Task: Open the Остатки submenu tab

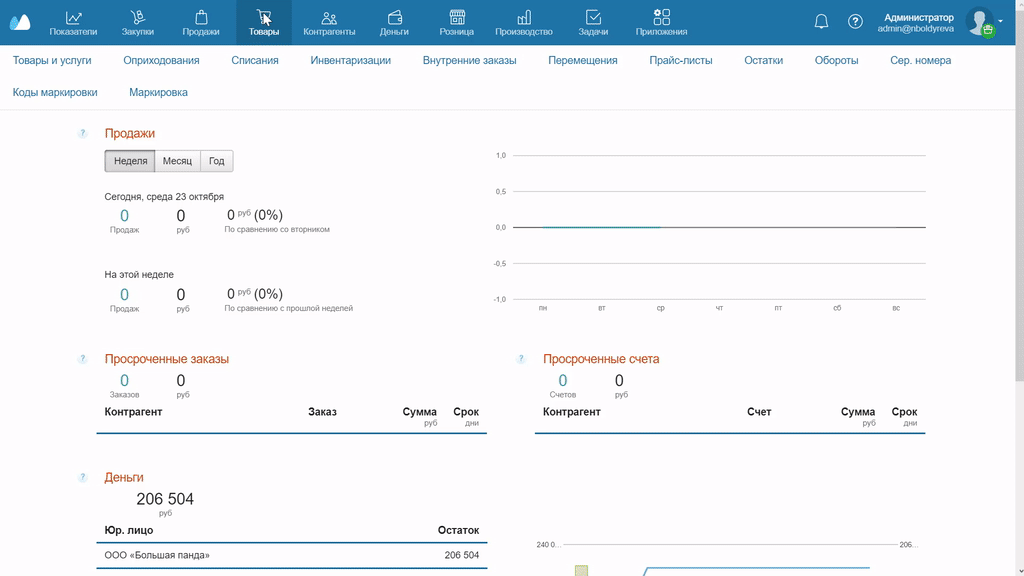Action: tap(763, 60)
